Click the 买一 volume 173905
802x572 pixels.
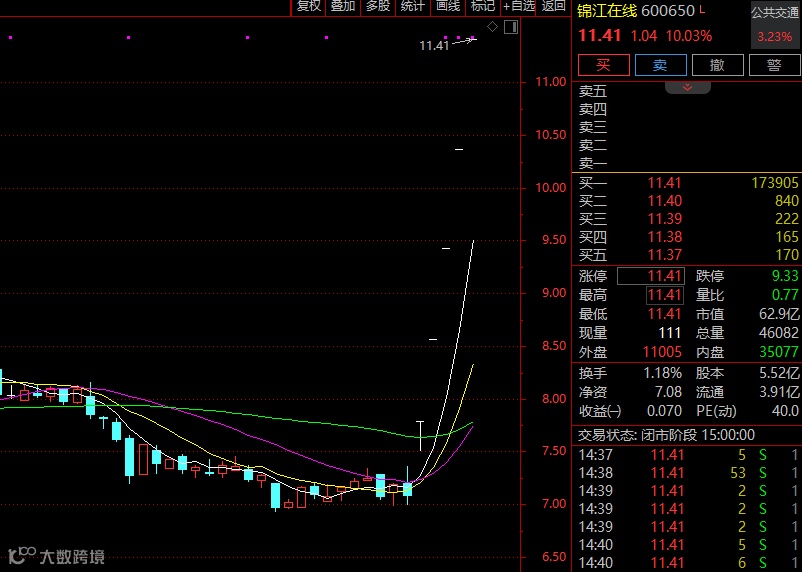pyautogui.click(x=774, y=183)
